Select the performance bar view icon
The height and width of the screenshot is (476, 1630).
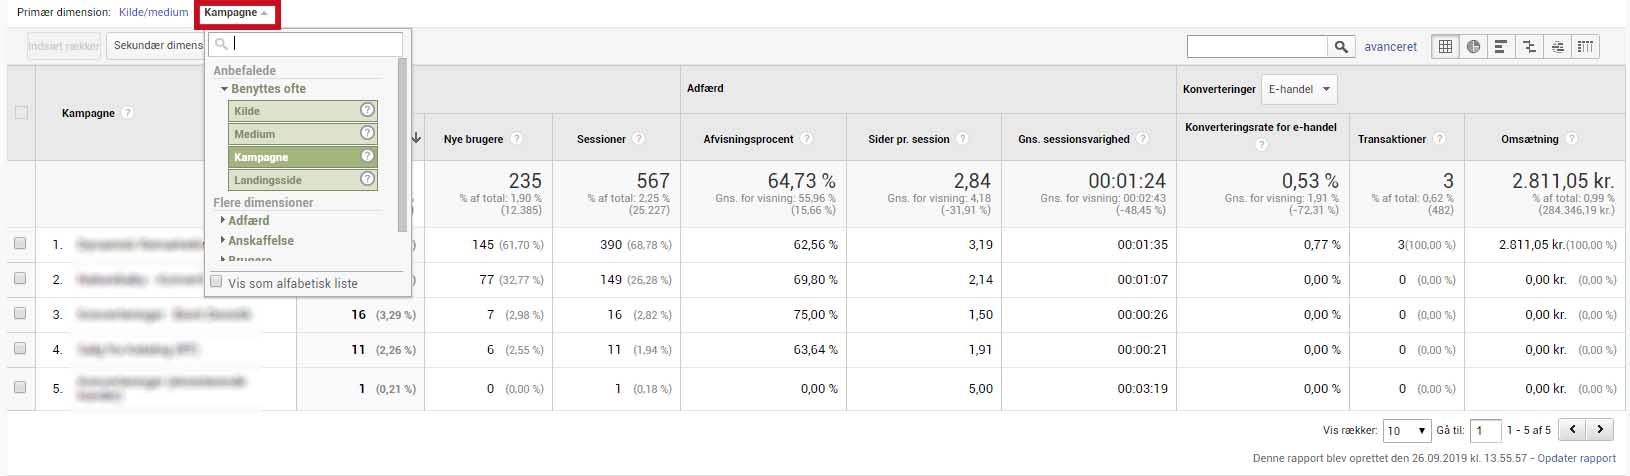point(1501,47)
